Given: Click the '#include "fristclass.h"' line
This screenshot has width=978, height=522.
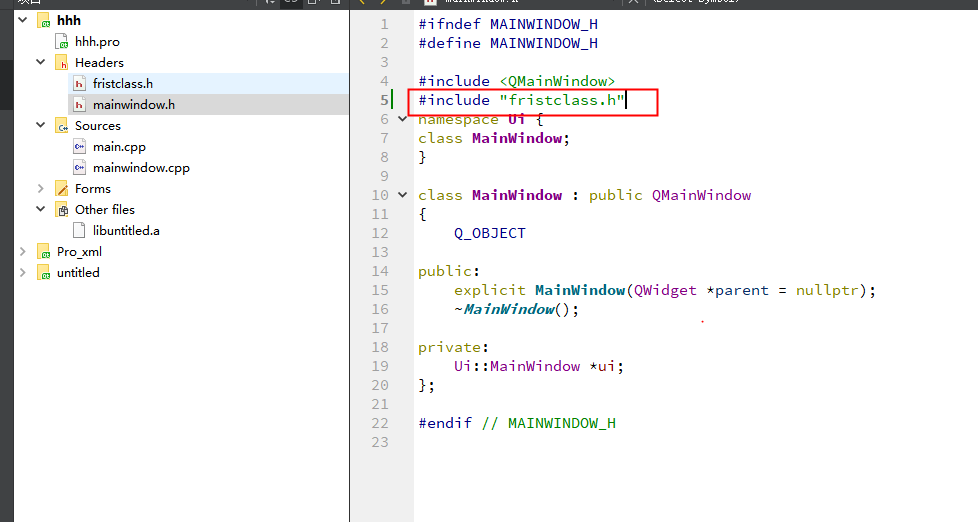Looking at the screenshot, I should [x=521, y=100].
